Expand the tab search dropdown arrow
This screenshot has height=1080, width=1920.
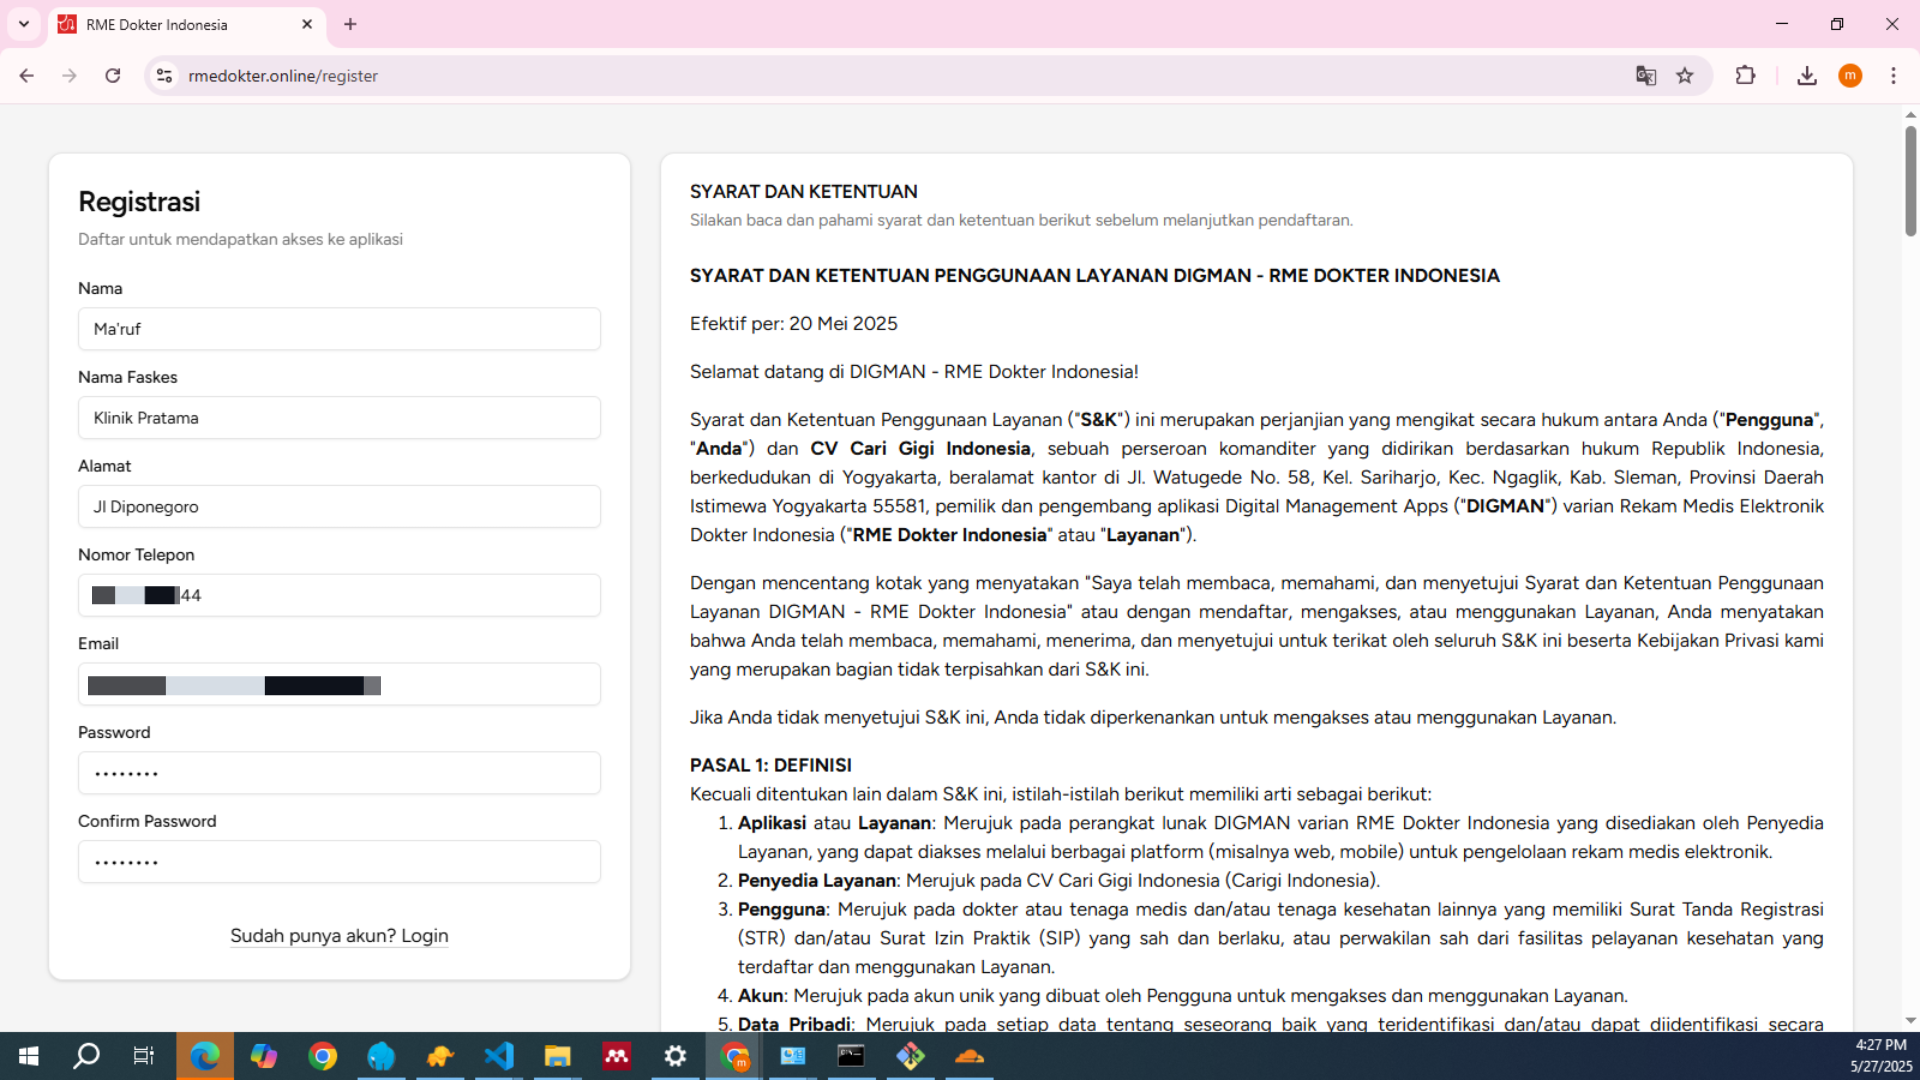[24, 24]
